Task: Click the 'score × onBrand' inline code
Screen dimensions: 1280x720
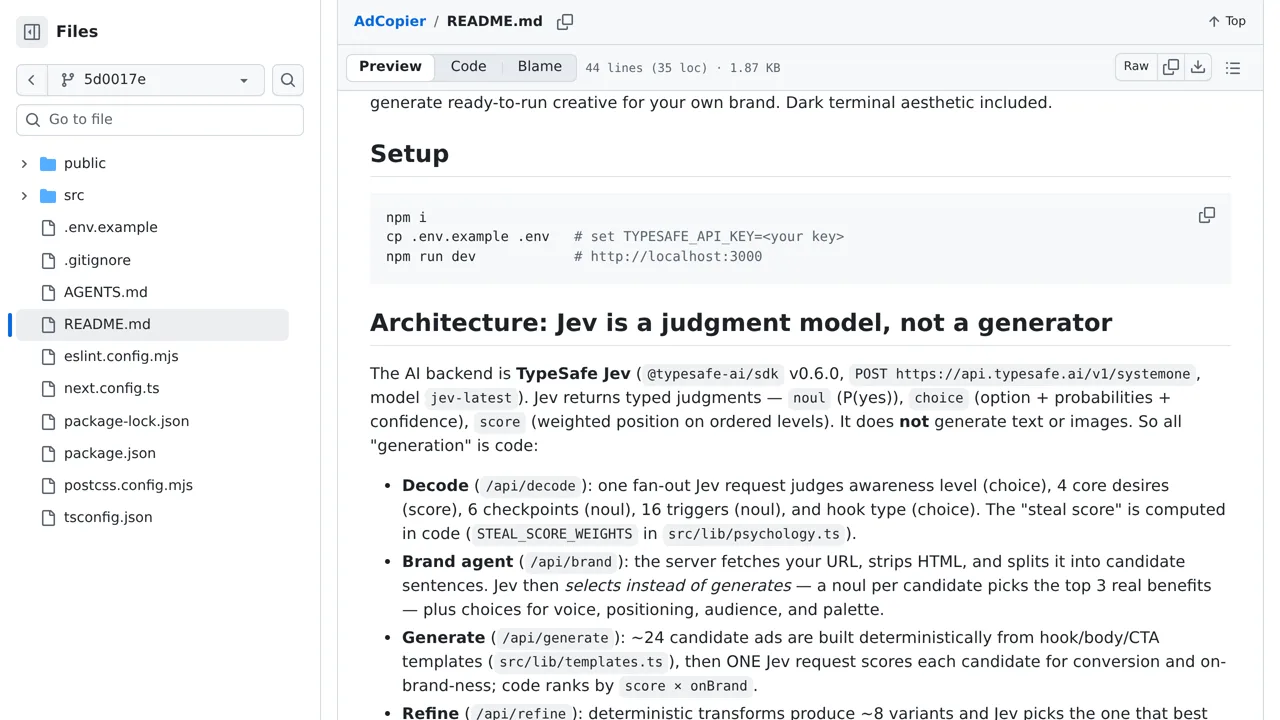Action: tap(686, 686)
